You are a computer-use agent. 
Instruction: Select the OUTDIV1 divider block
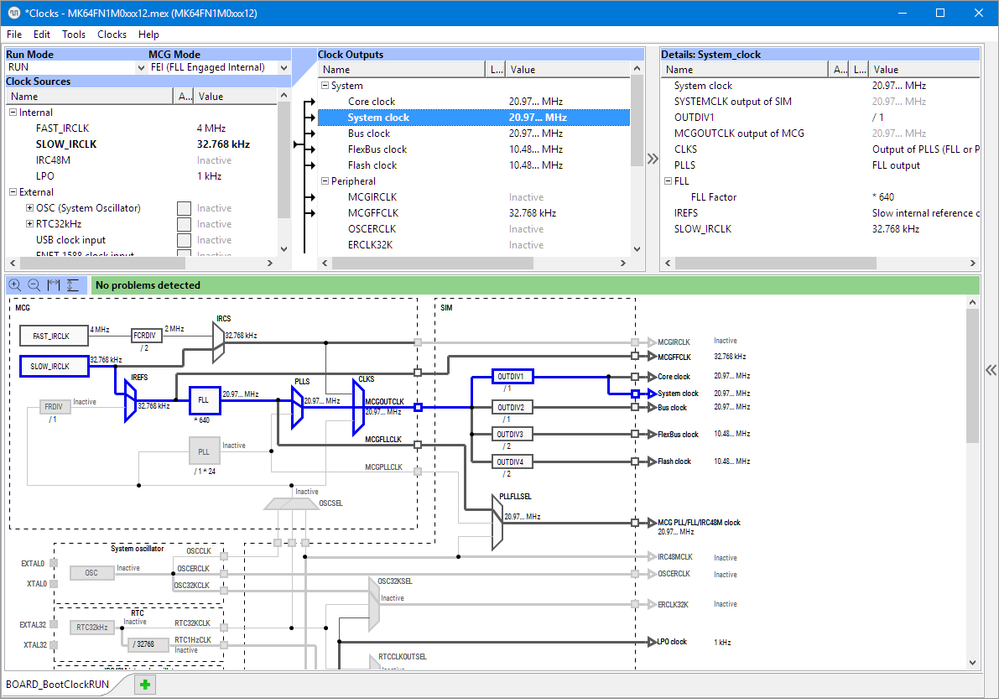[x=512, y=377]
